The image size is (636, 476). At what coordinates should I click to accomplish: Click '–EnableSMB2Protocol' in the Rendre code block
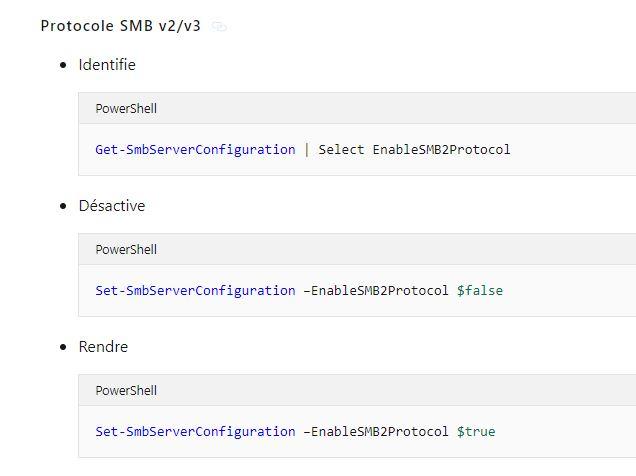click(x=375, y=432)
